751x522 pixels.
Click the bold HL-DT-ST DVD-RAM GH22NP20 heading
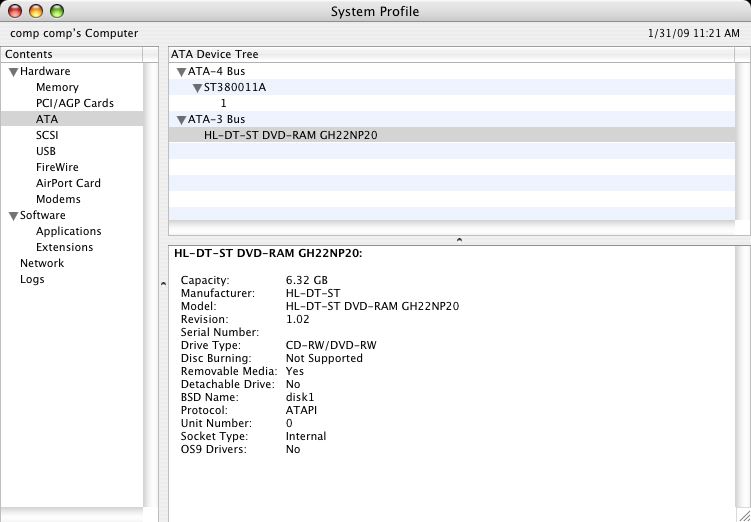click(268, 254)
